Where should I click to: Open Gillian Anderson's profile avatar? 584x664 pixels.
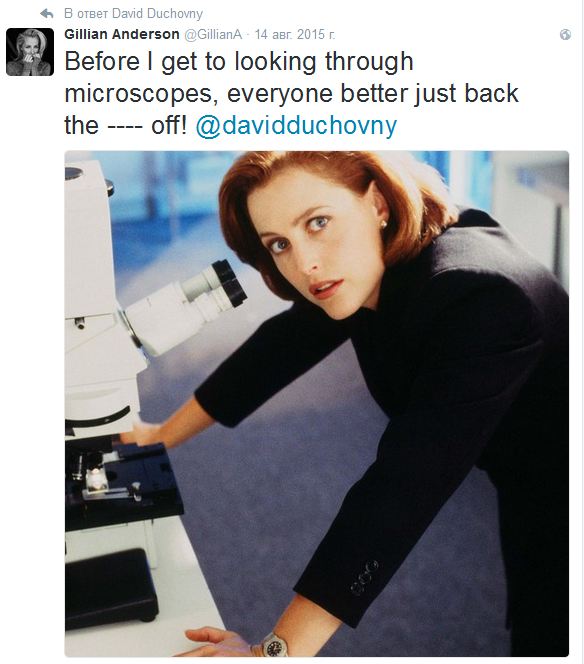pos(30,52)
